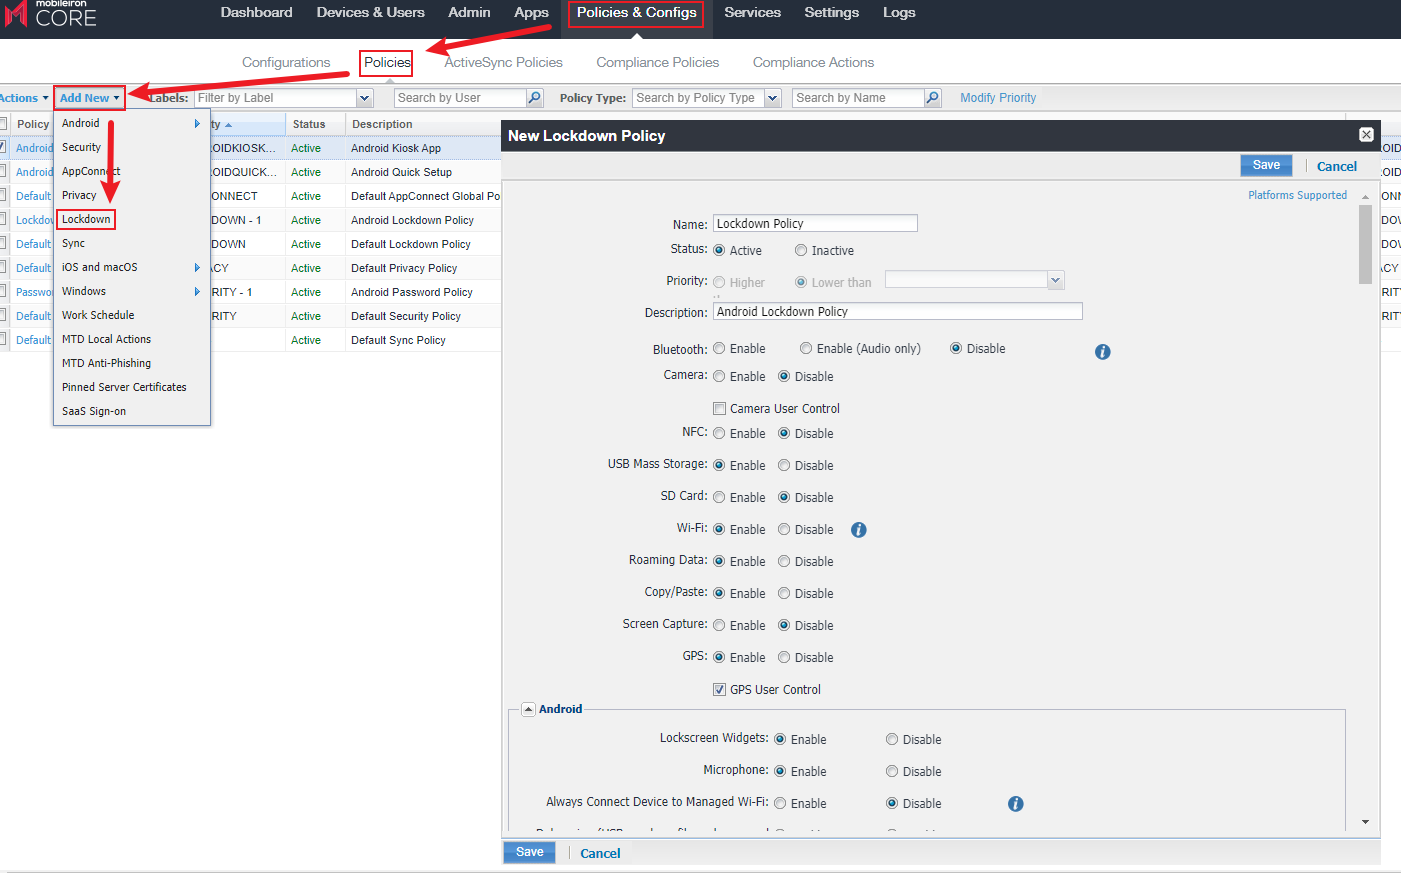This screenshot has height=873, width=1401.
Task: Open the Platforms Supported link
Action: click(1297, 195)
